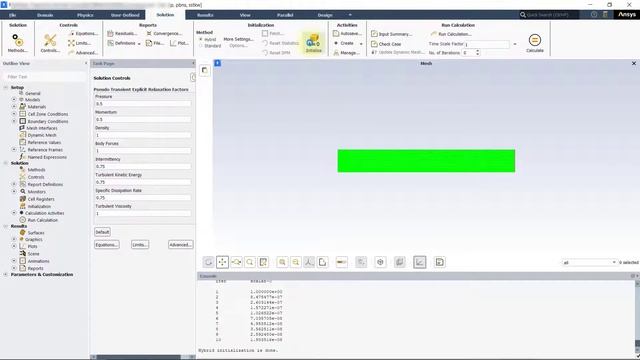Click Run Calculation... in the ribbon

pyautogui.click(x=451, y=34)
